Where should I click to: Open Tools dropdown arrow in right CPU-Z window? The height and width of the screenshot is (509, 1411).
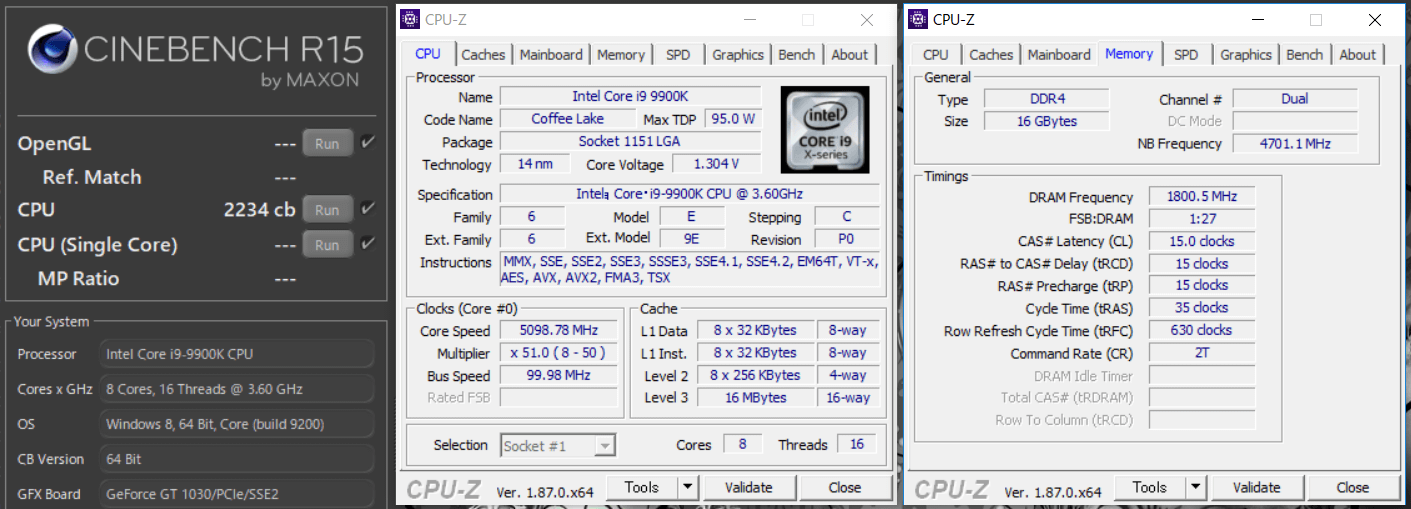tap(1195, 488)
